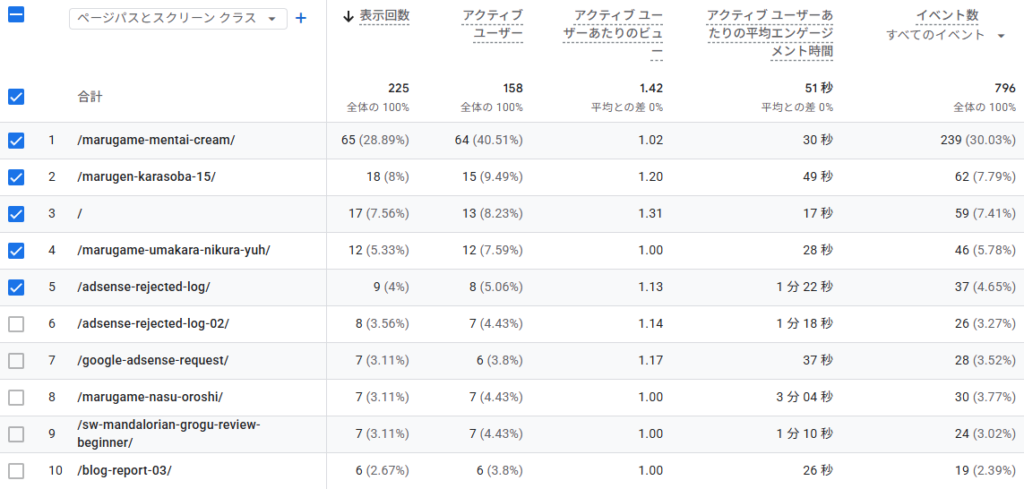This screenshot has height=489, width=1024.
Task: Check the /google-adsense-request/ row checkbox
Action: pyautogui.click(x=16, y=360)
